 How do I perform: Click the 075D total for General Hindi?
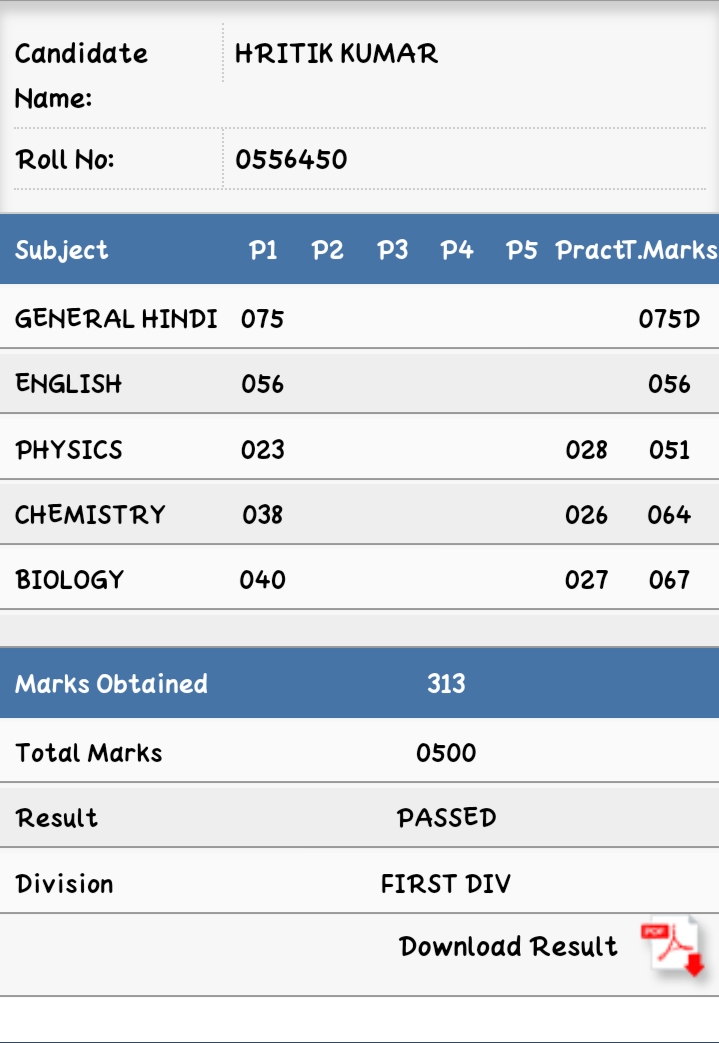click(669, 319)
